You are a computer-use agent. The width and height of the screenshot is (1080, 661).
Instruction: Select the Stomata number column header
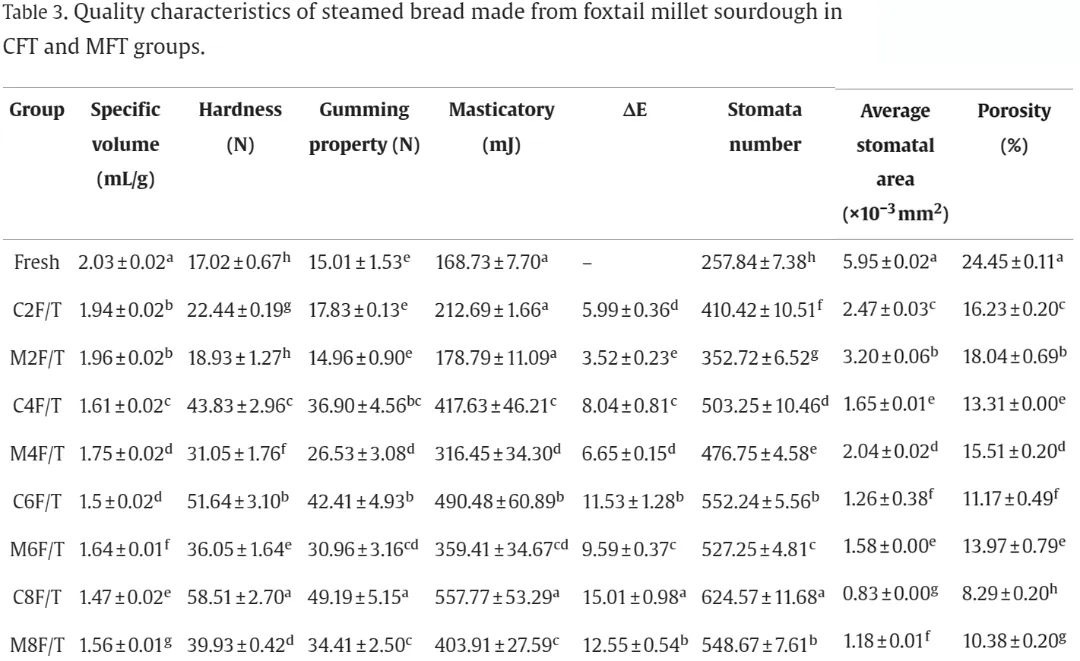(x=765, y=127)
